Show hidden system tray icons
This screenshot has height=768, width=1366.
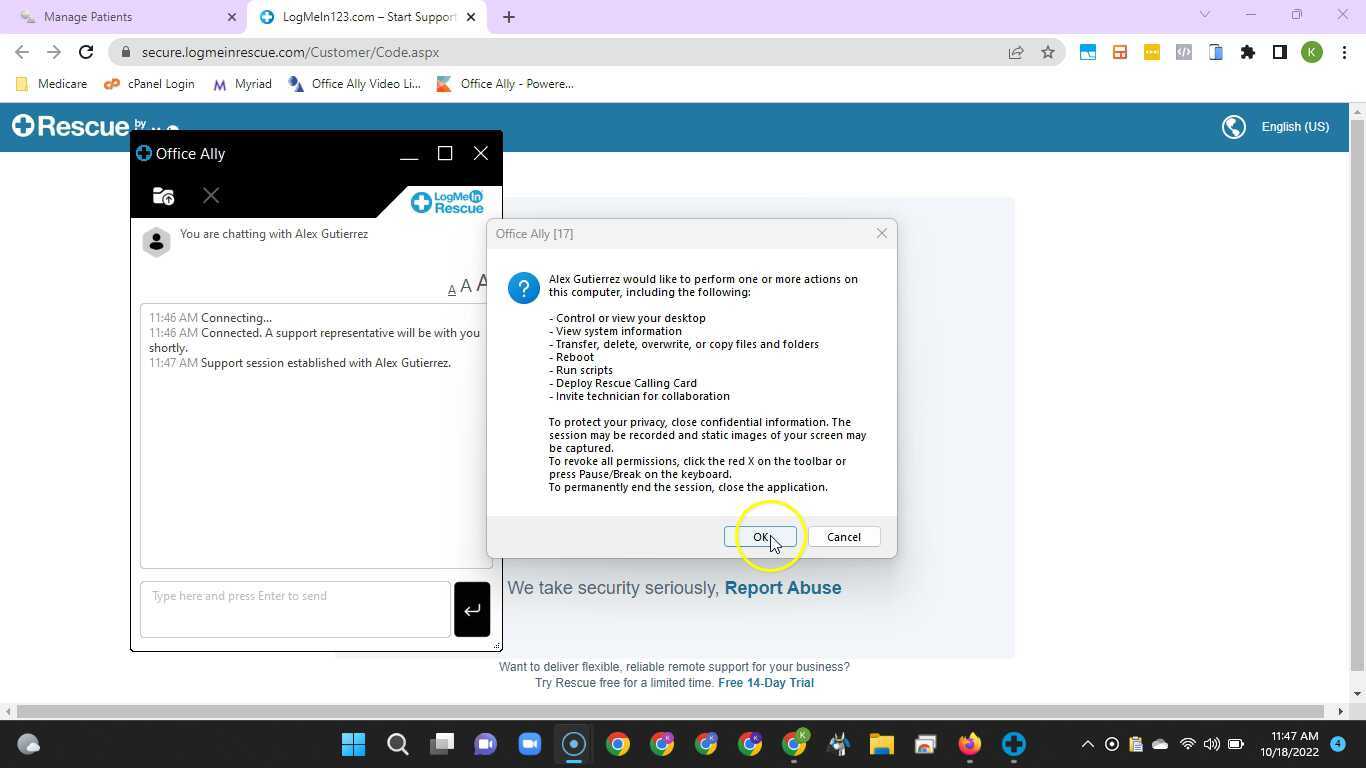click(x=1087, y=744)
